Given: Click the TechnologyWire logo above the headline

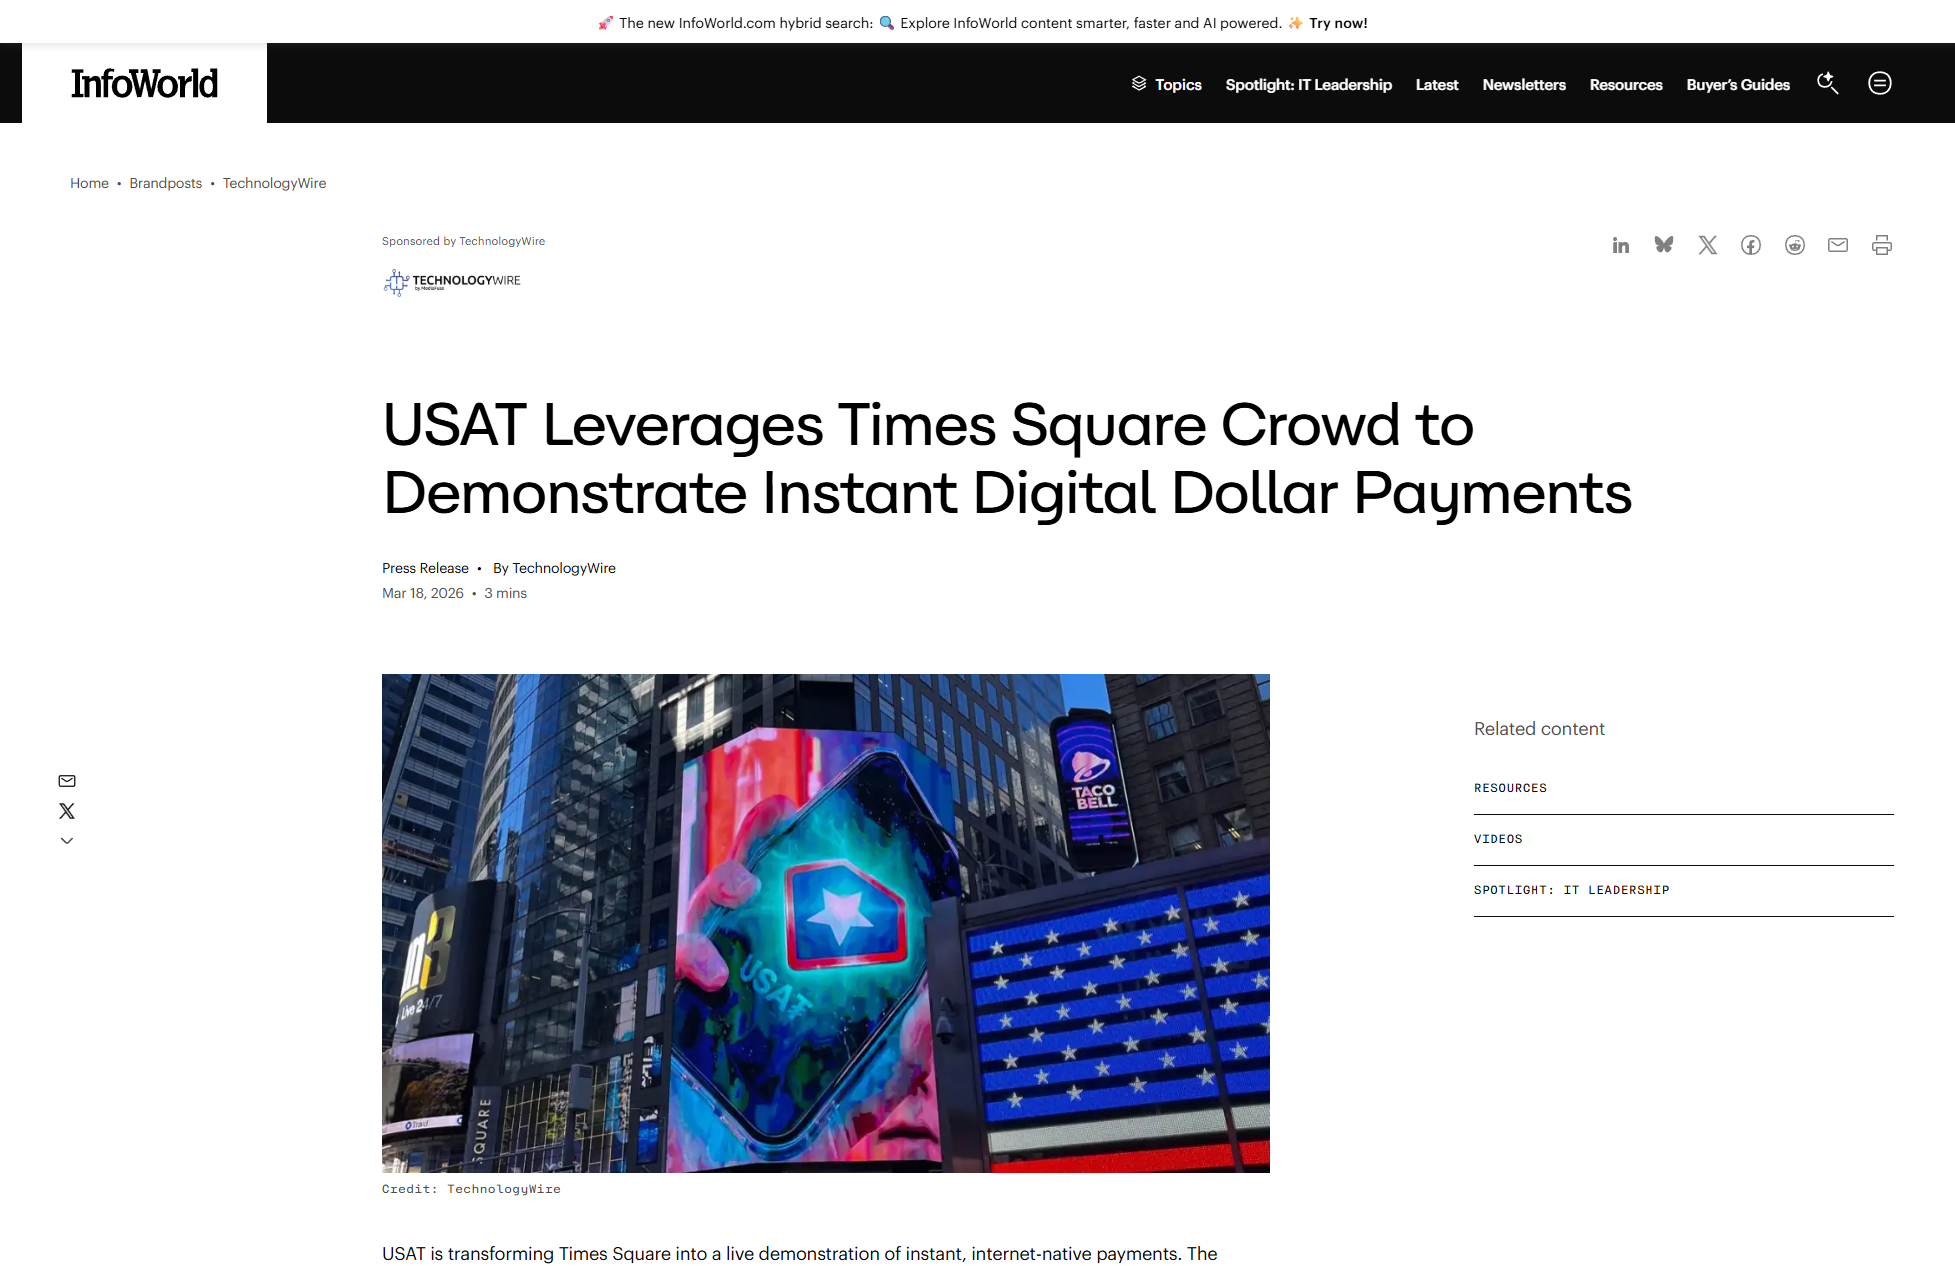Looking at the screenshot, I should coord(451,282).
